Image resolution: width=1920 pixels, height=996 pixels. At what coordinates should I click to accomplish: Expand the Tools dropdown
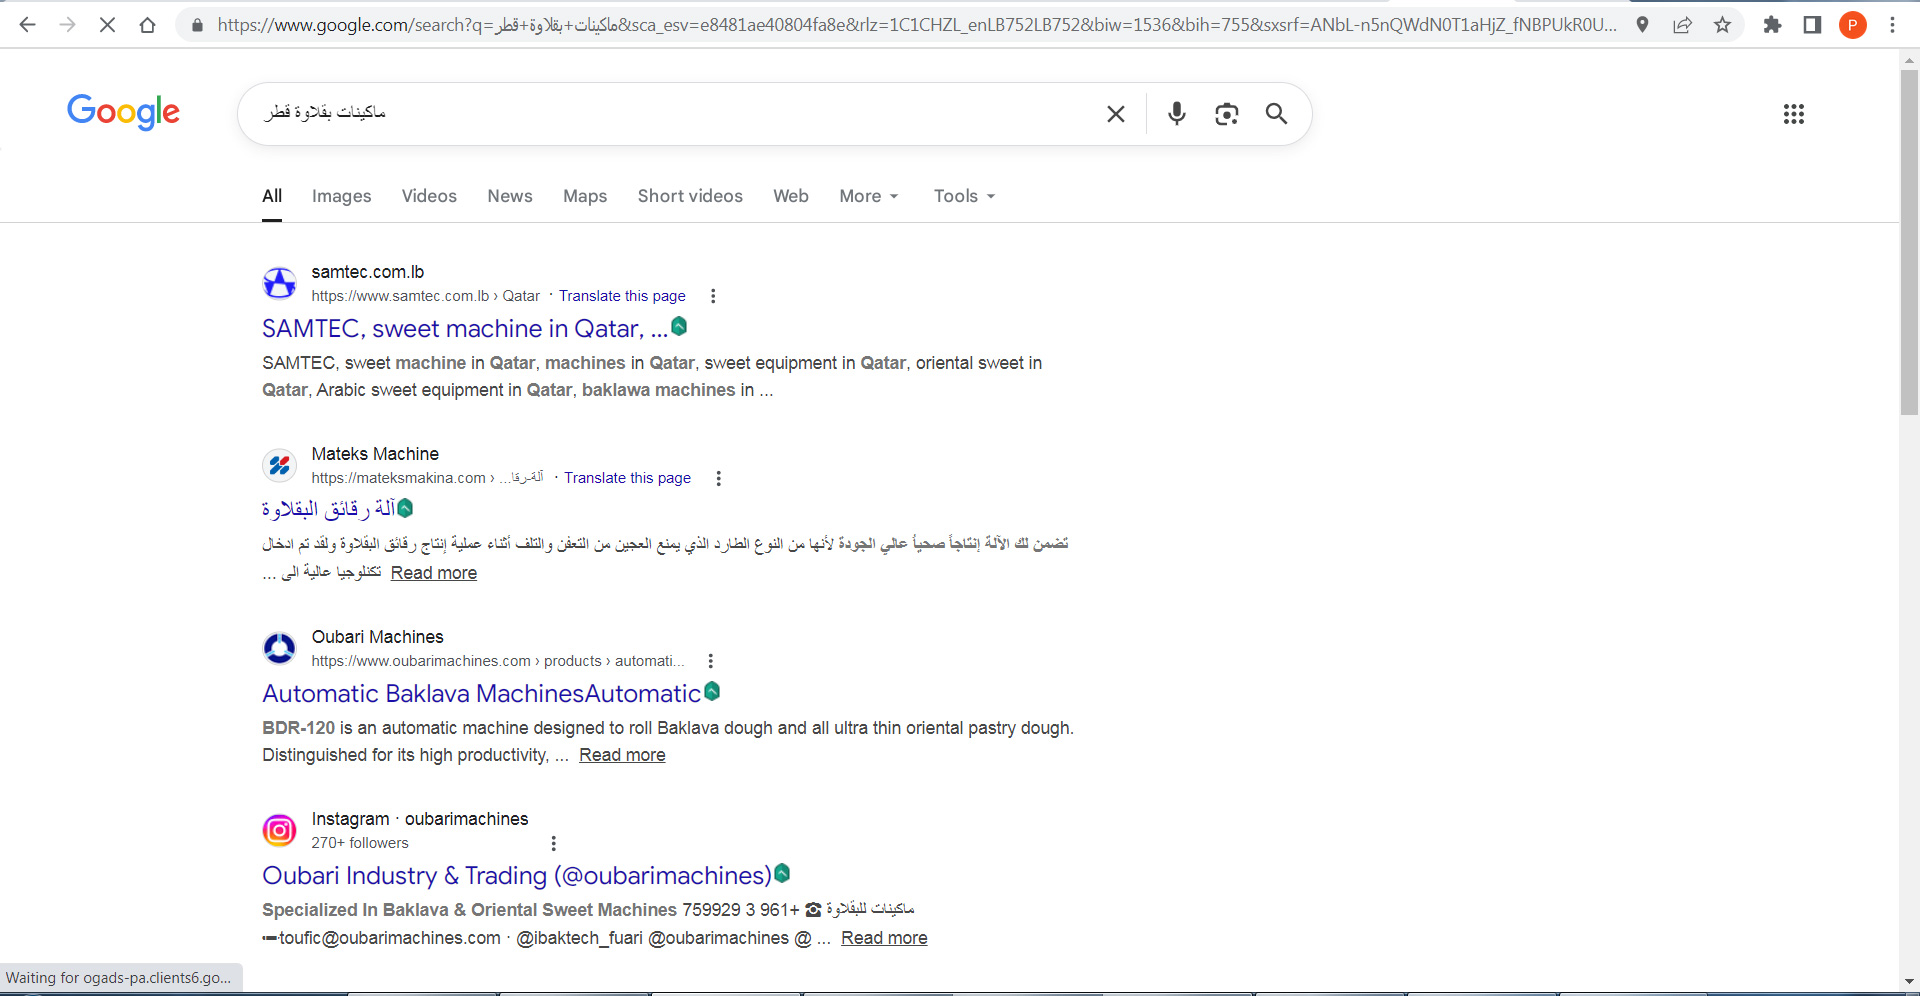tap(964, 196)
